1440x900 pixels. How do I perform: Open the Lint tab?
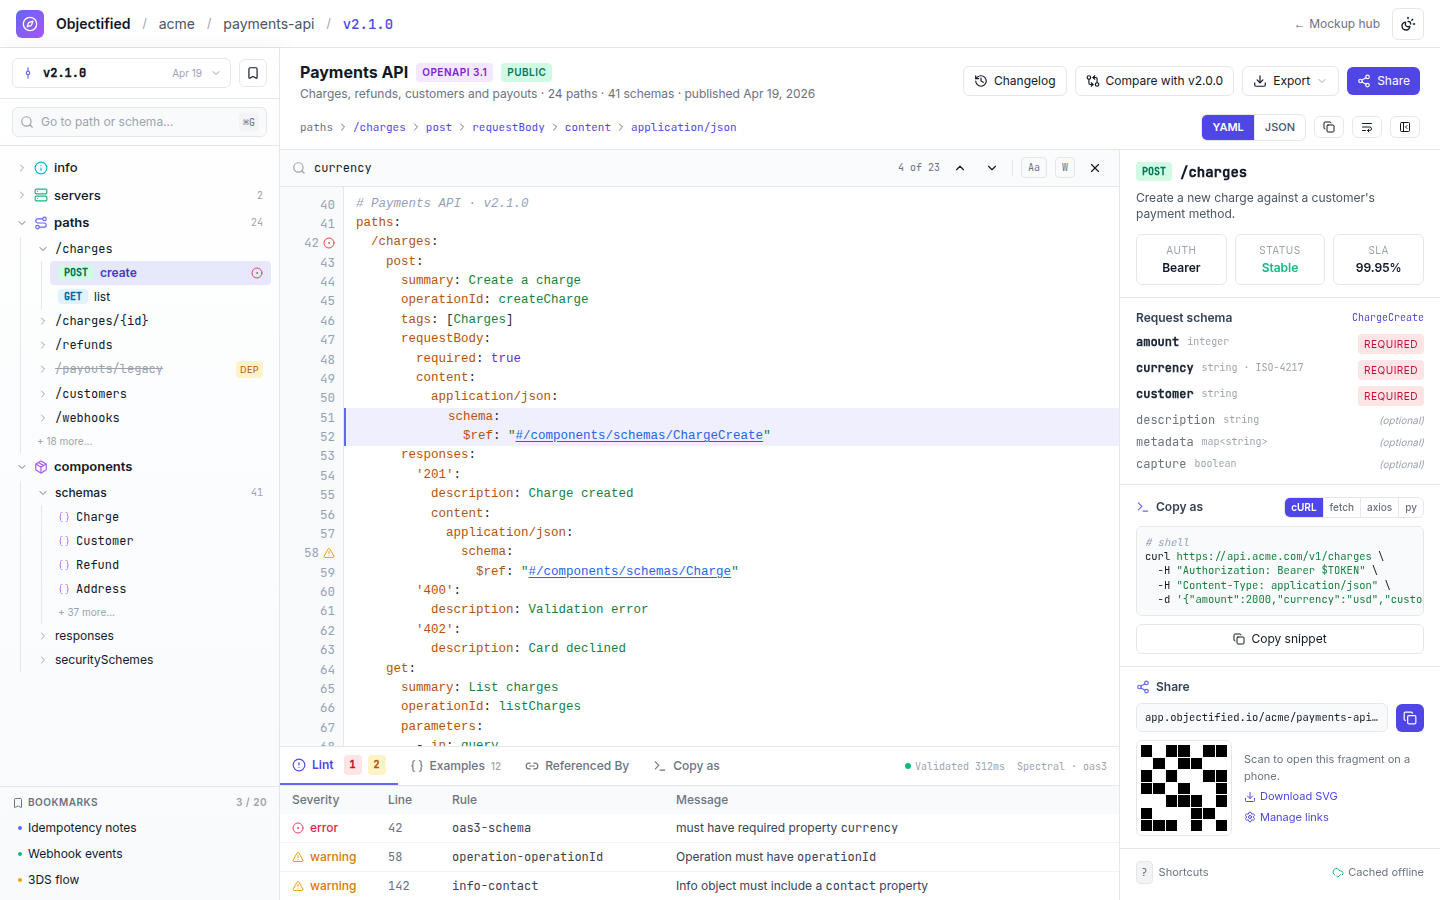339,766
